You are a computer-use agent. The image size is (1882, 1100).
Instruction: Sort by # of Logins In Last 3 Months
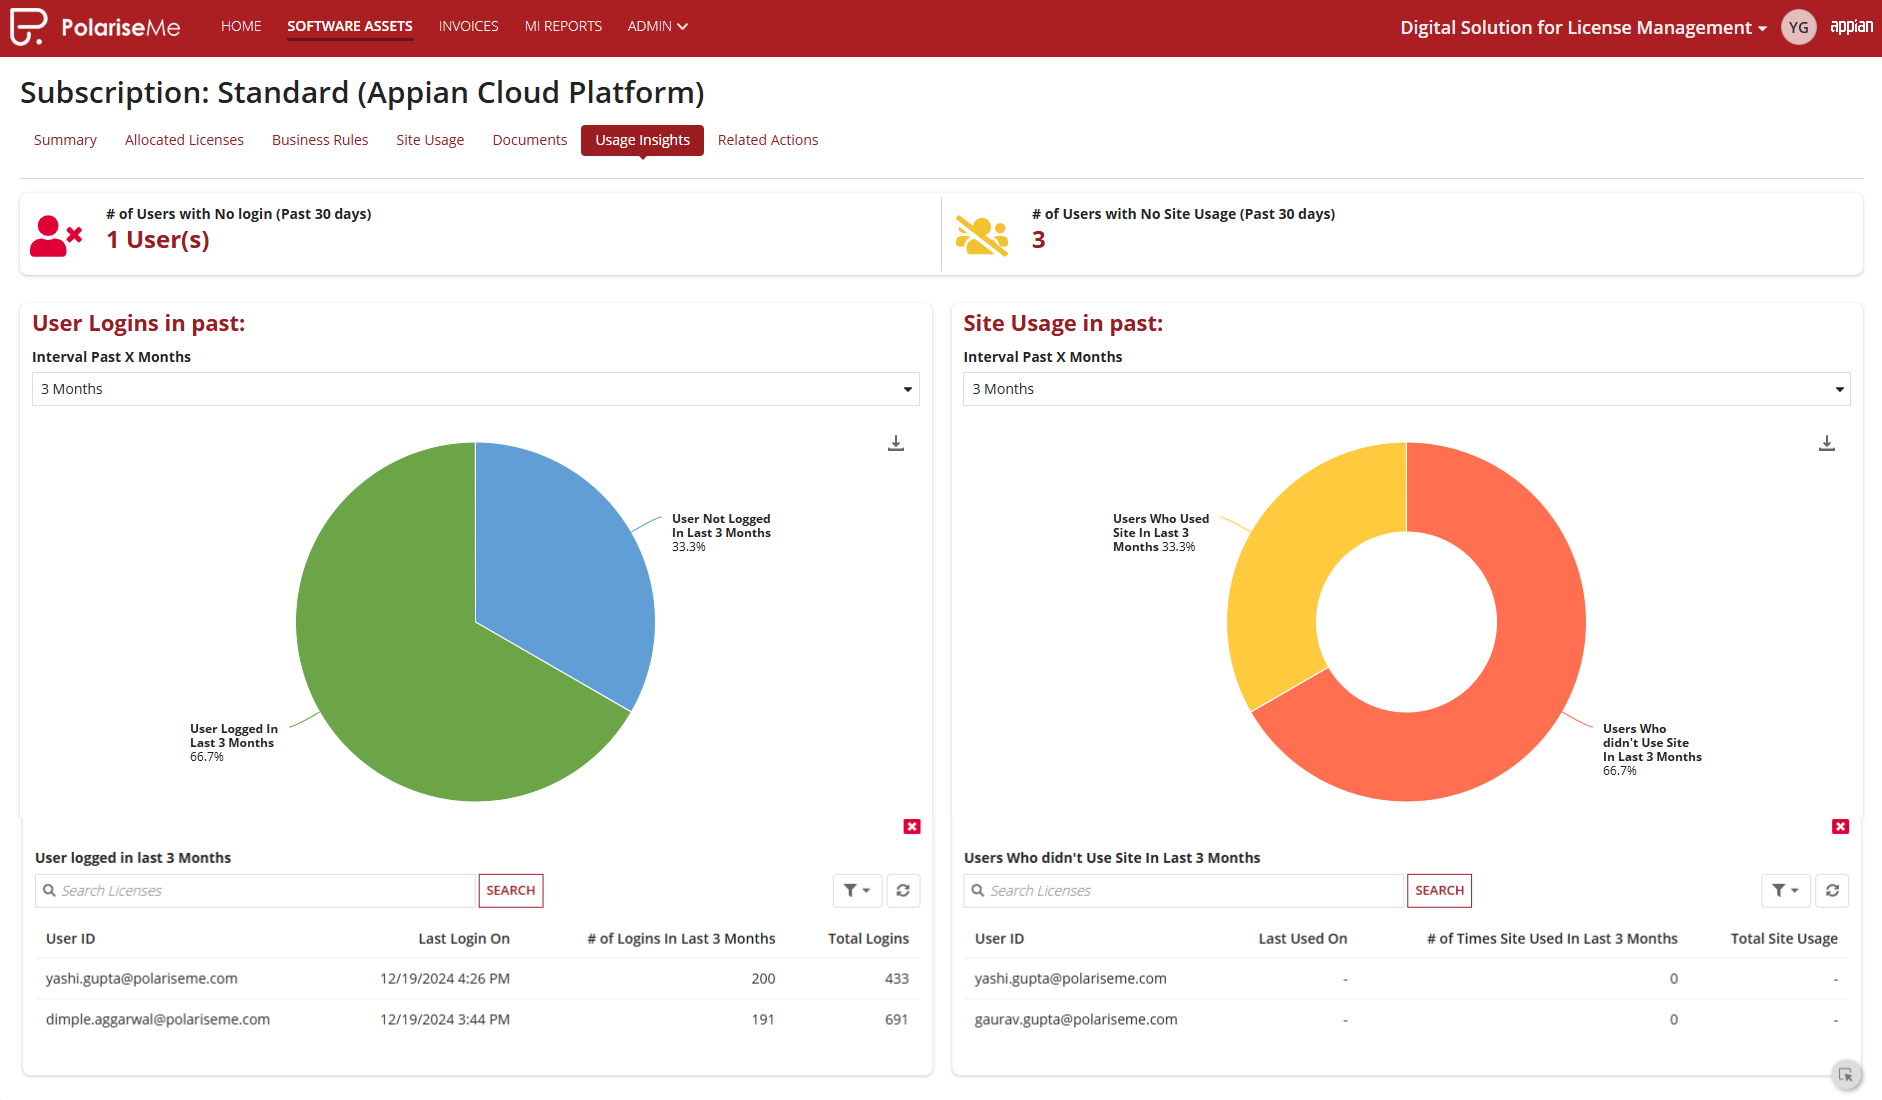[681, 938]
